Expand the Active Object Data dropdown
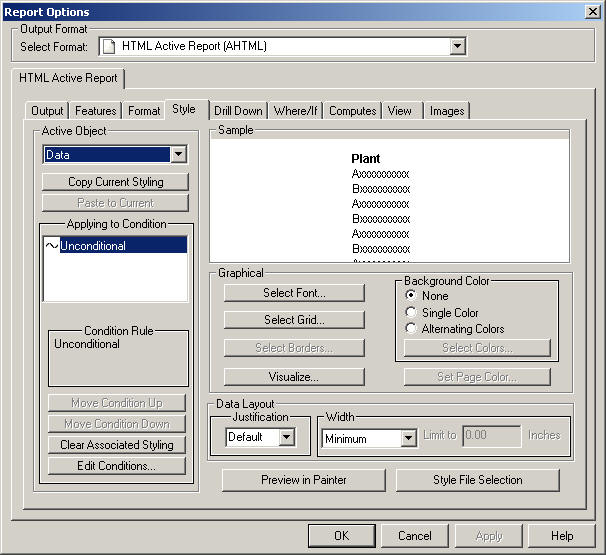This screenshot has height=555, width=606. click(178, 154)
